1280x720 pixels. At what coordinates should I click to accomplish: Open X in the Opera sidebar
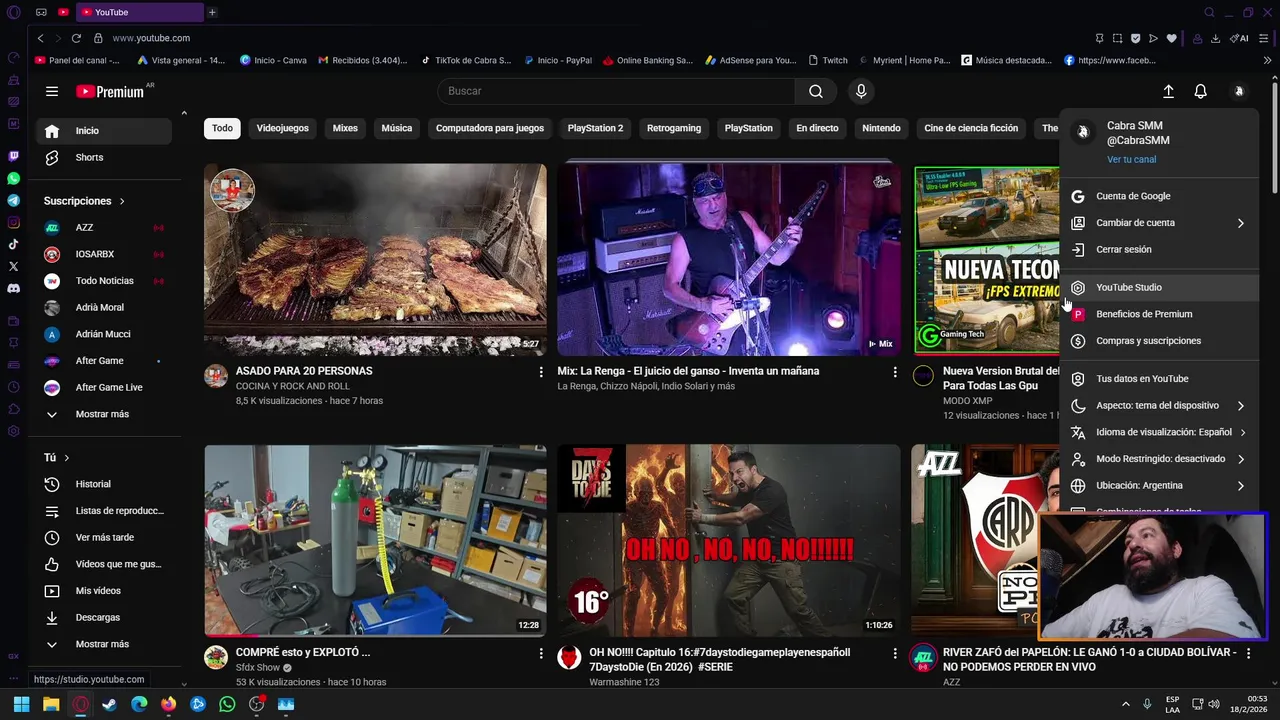click(x=13, y=266)
